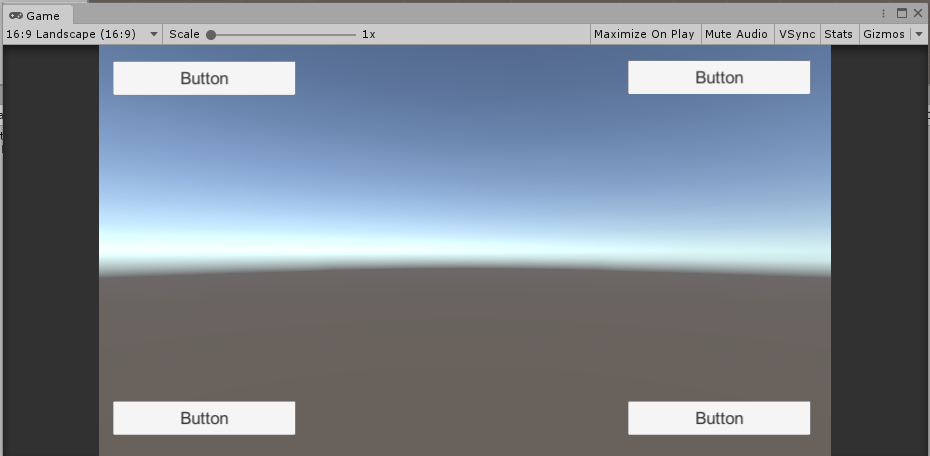Click the Scale slider handle
Viewport: 930px width, 456px height.
(211, 35)
